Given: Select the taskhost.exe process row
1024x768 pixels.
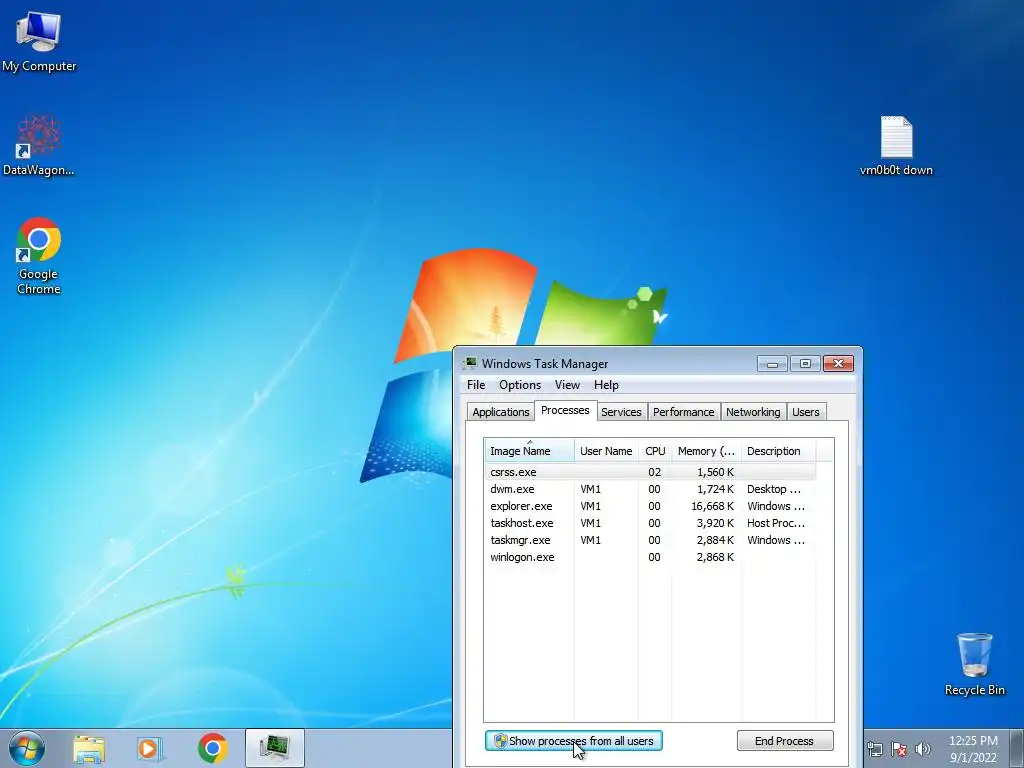Looking at the screenshot, I should 650,523.
